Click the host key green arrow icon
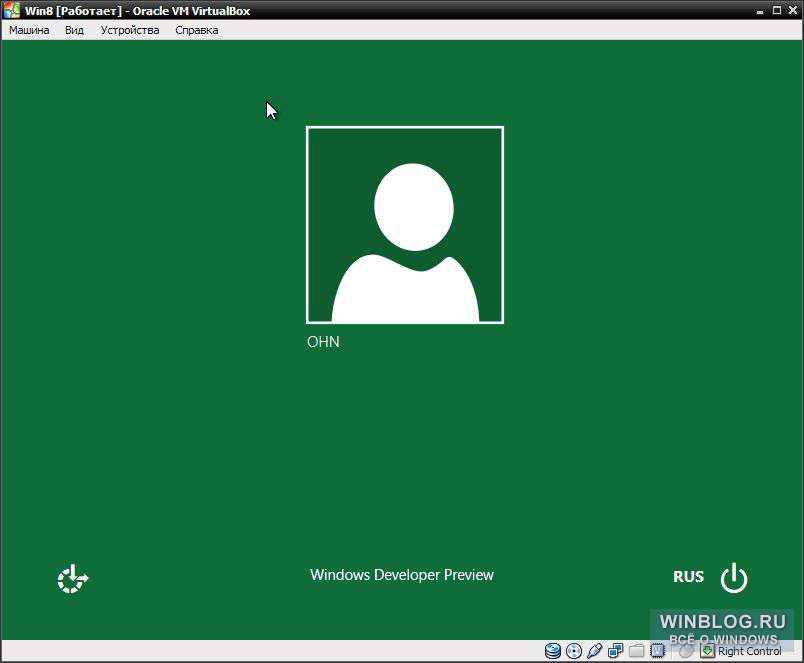Image resolution: width=804 pixels, height=663 pixels. point(707,651)
